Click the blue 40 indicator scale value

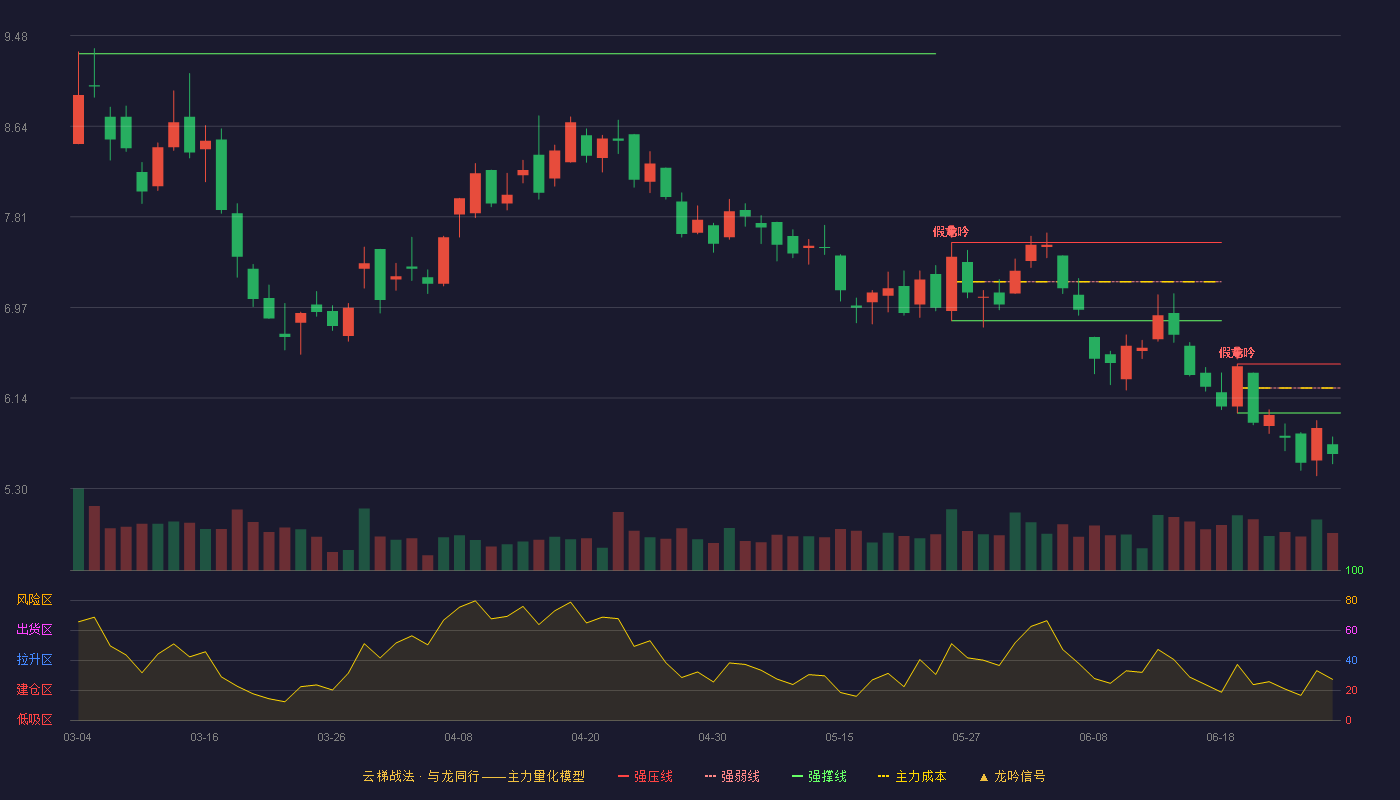pos(1351,661)
